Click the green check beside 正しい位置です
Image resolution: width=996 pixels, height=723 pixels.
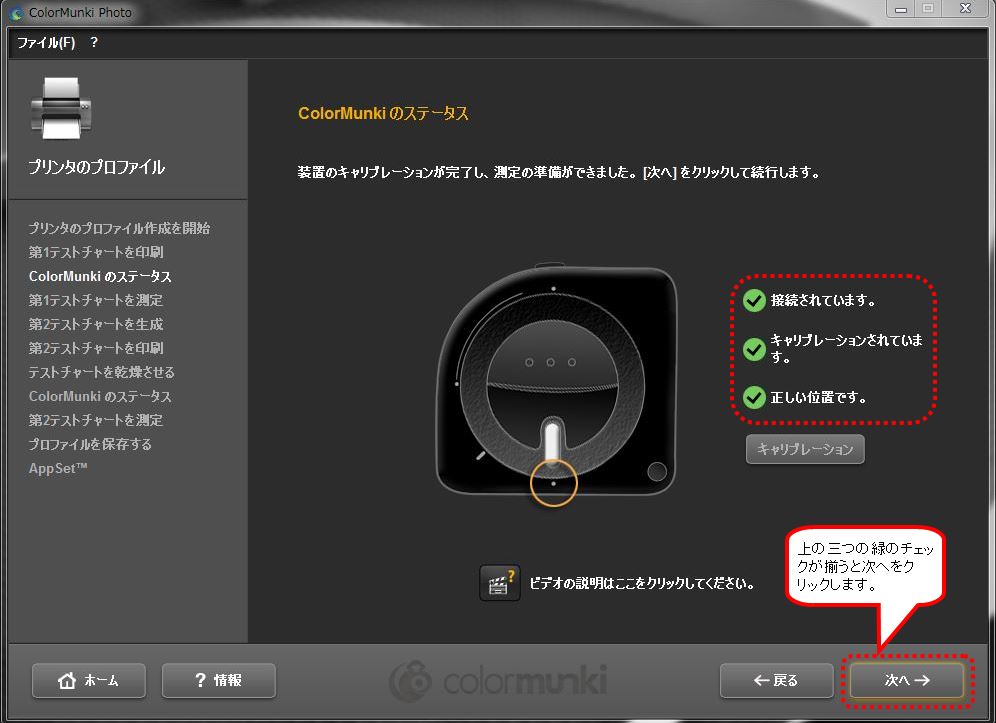point(754,397)
